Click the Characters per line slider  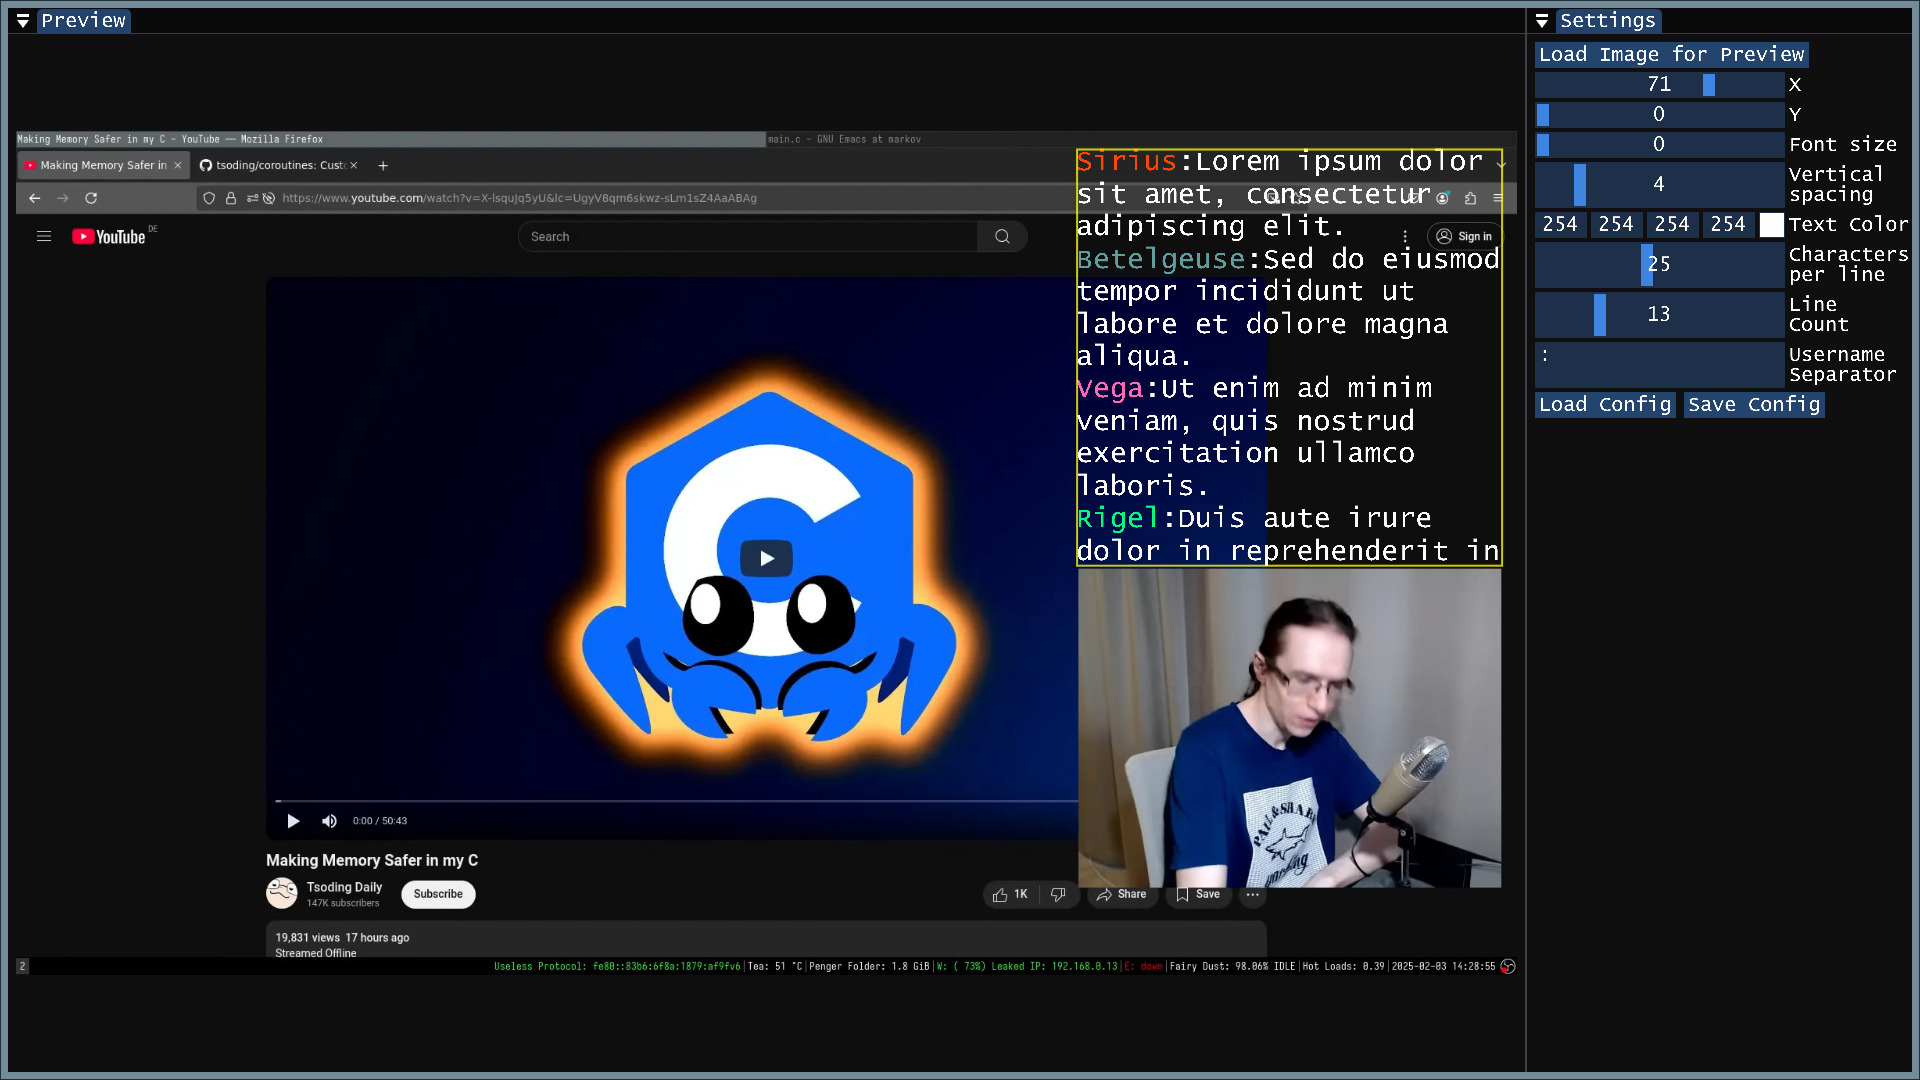tap(1659, 265)
